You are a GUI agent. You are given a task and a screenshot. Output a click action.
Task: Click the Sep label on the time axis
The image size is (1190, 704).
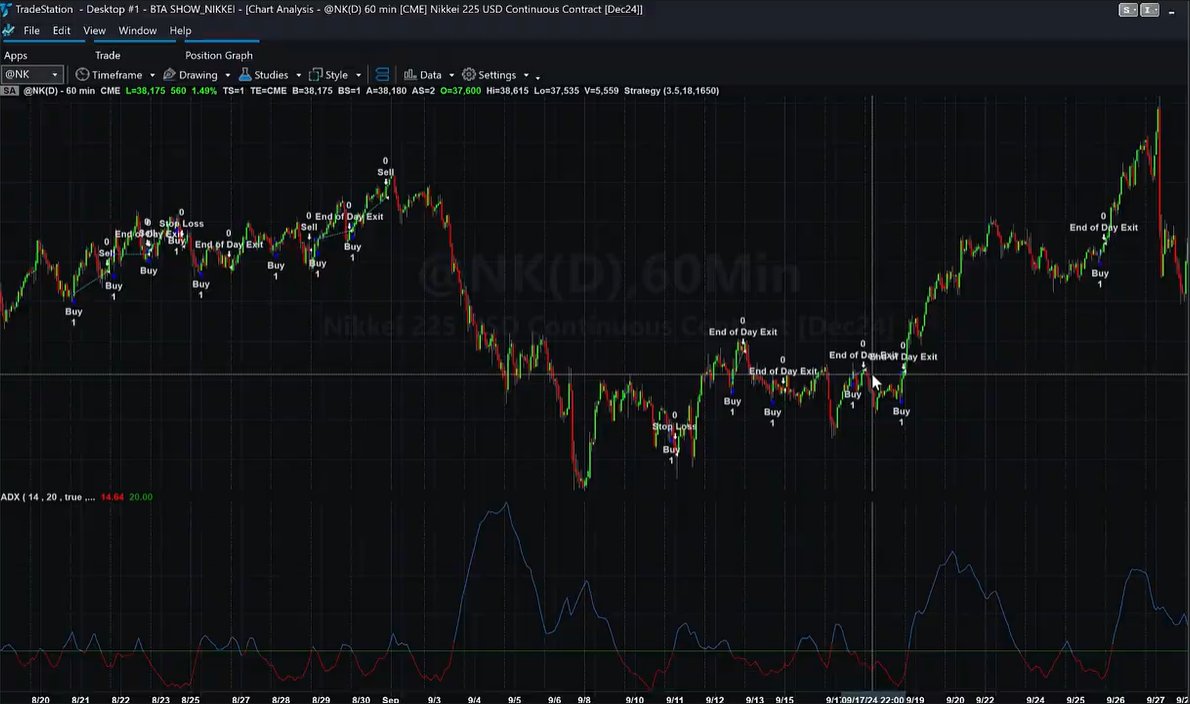tap(390, 699)
